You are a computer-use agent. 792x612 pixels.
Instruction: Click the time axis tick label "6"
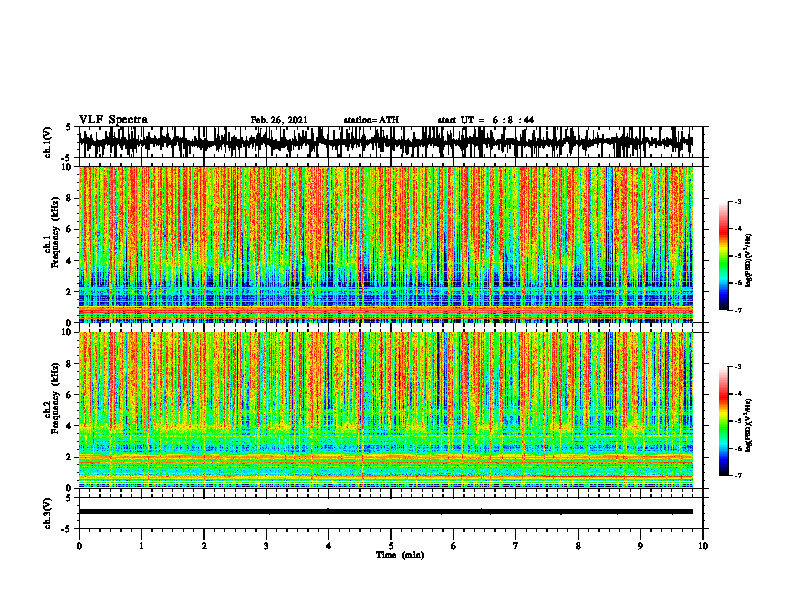click(454, 546)
